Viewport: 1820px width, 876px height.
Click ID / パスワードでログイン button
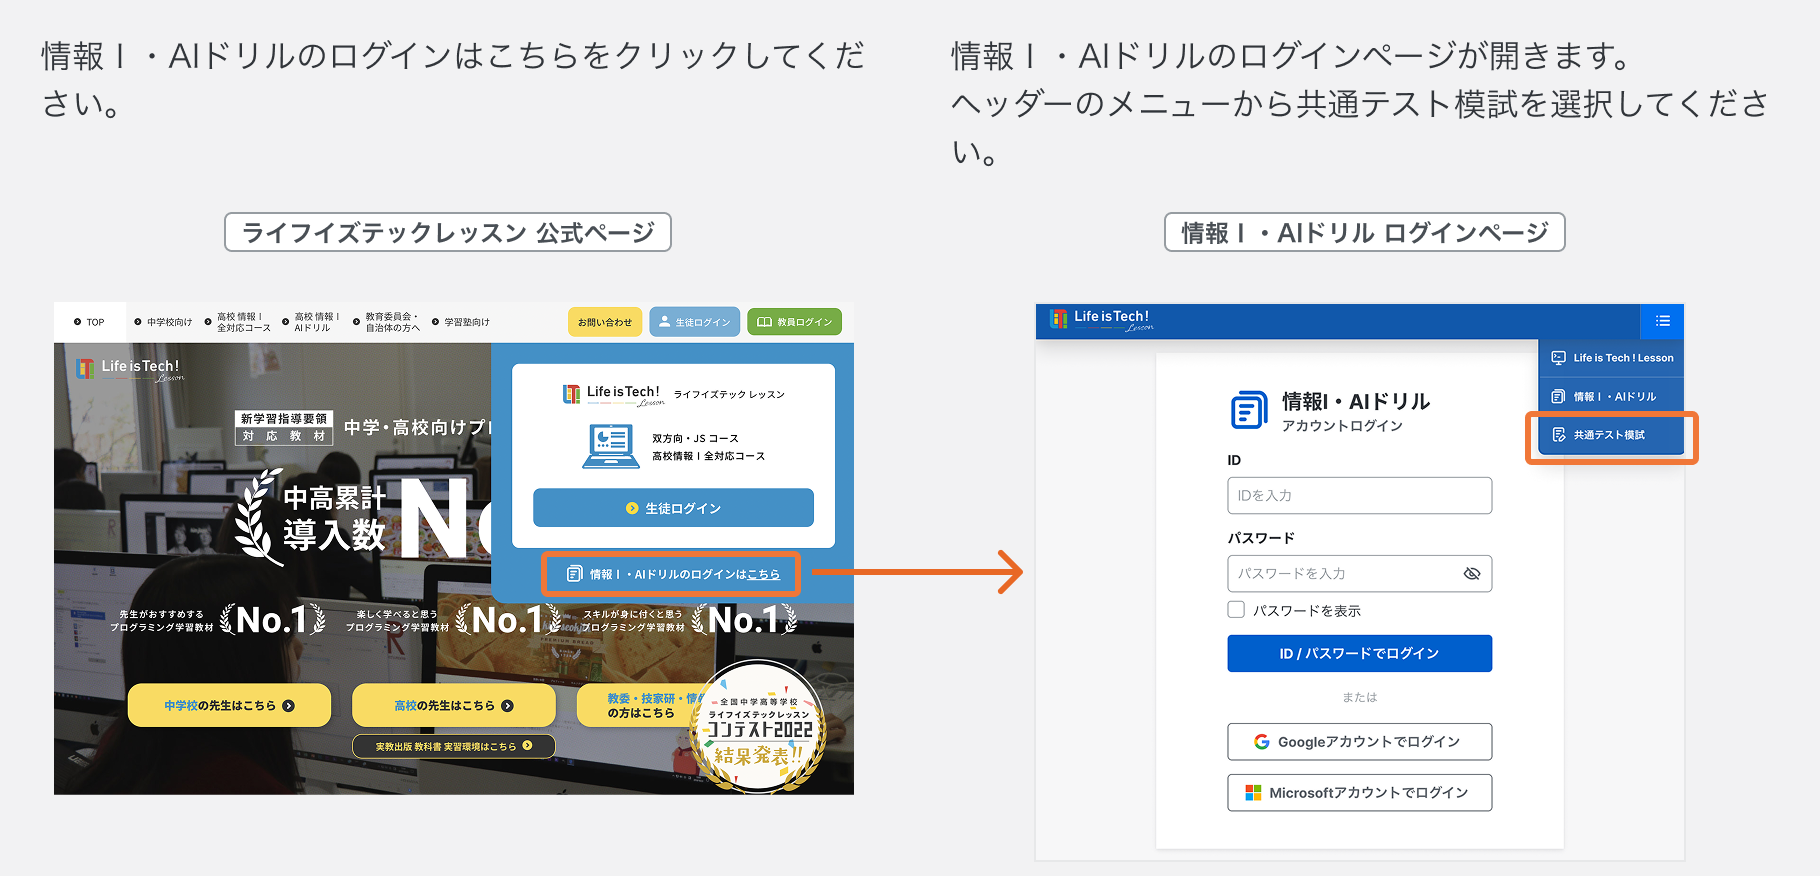[1359, 653]
